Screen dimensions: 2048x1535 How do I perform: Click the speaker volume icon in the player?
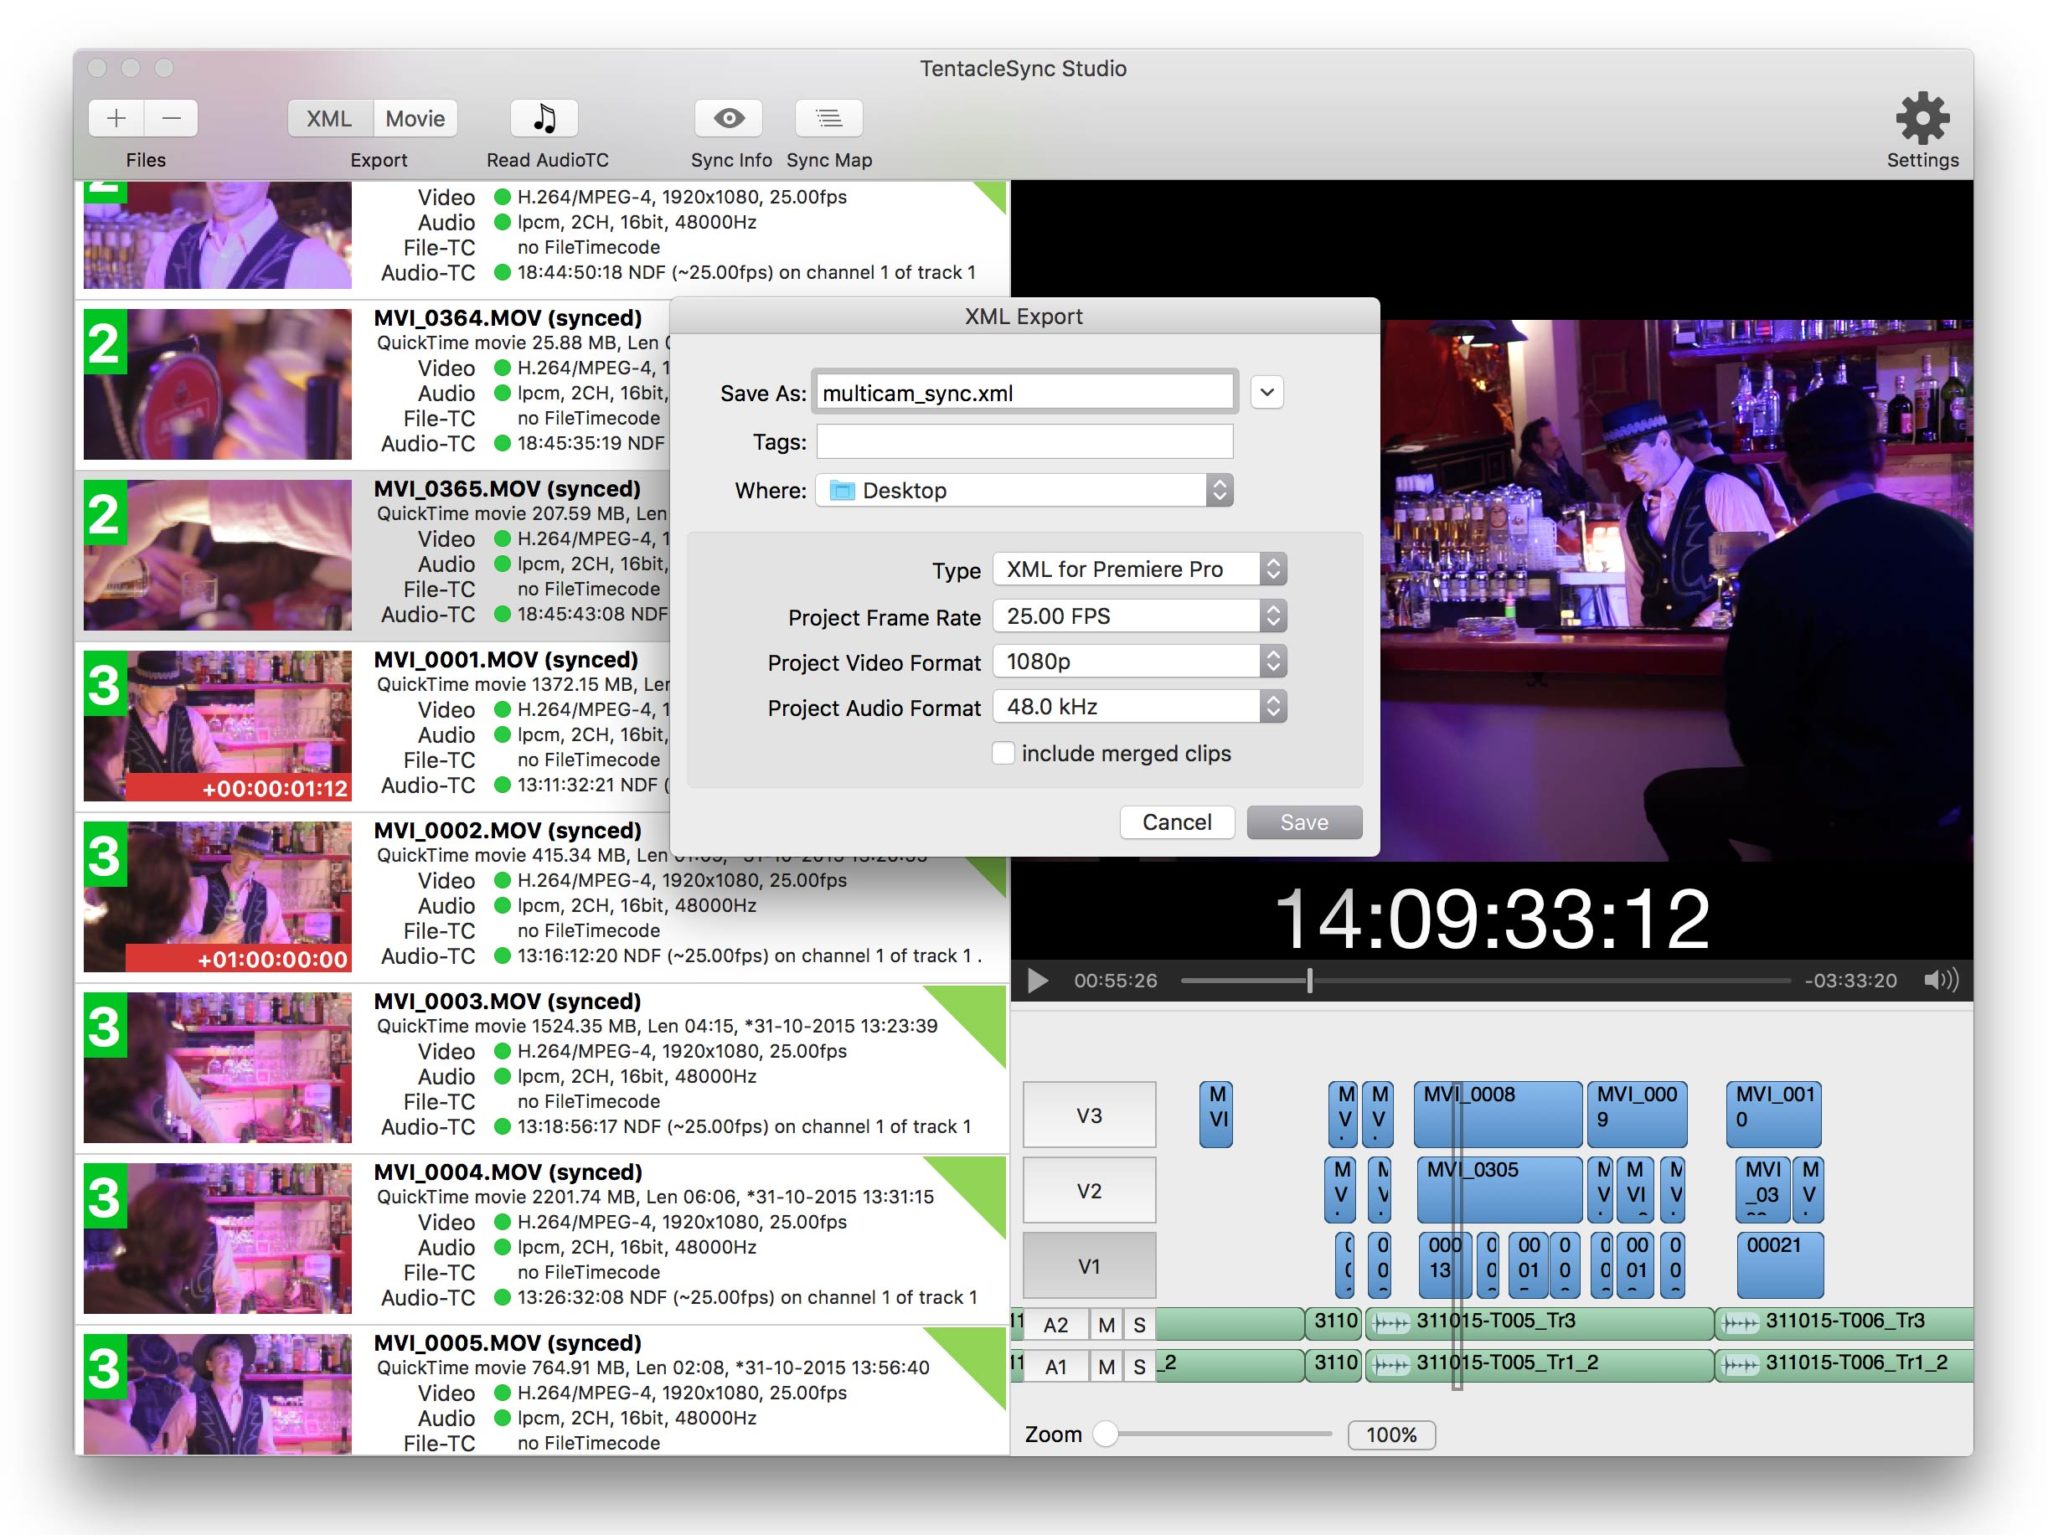pyautogui.click(x=1940, y=980)
